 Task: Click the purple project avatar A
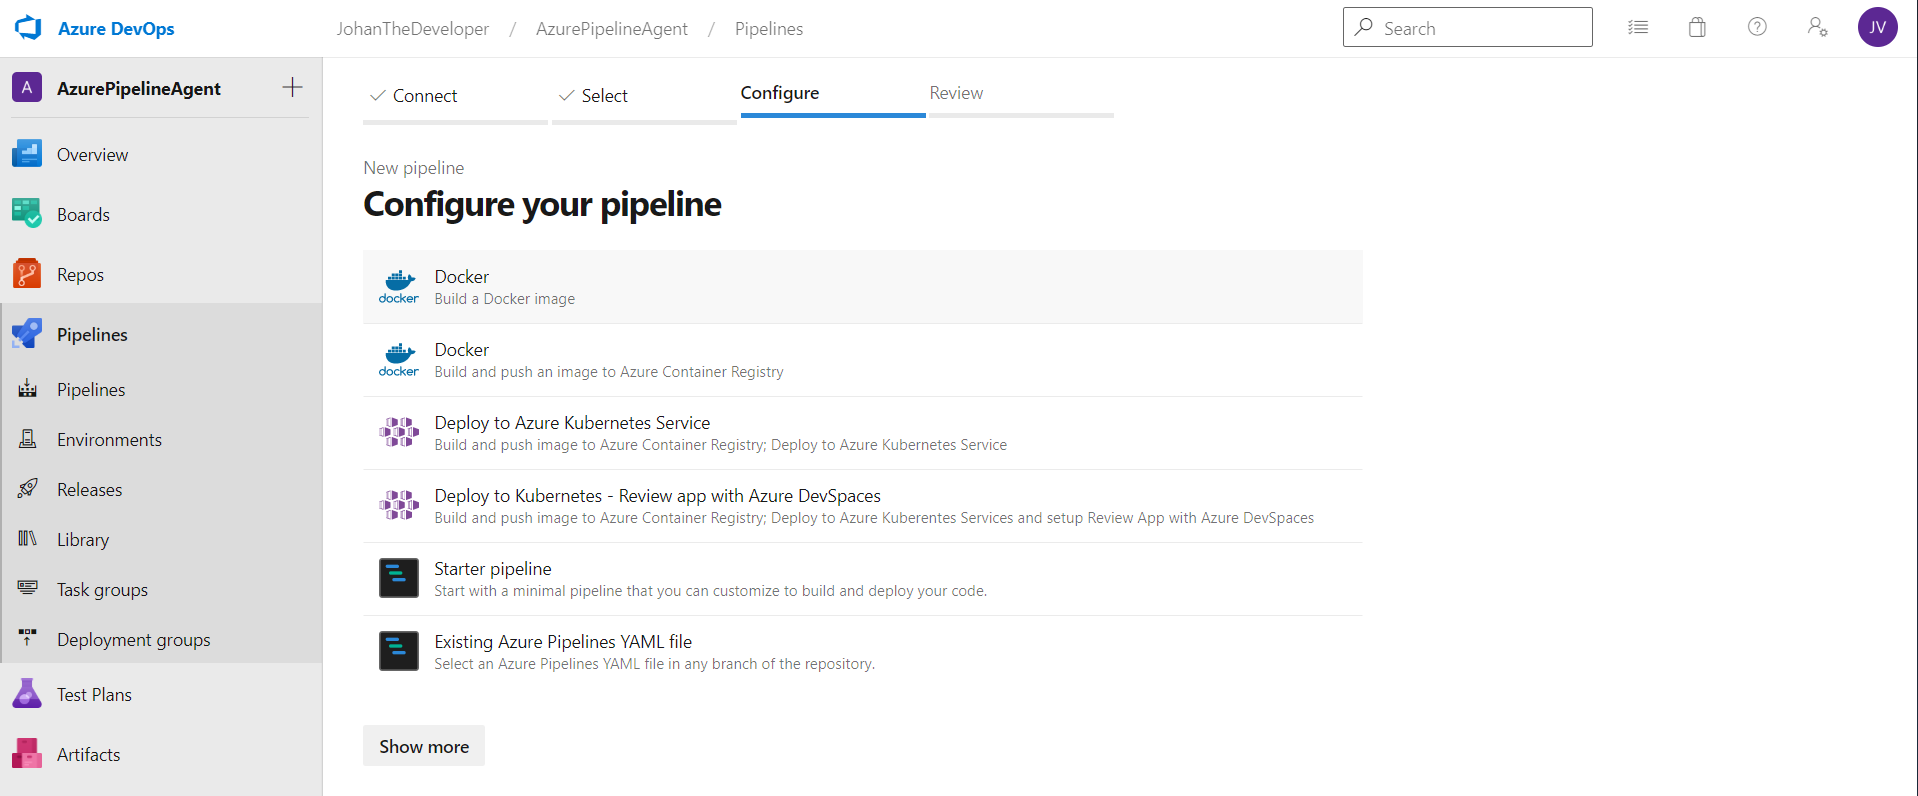27,87
